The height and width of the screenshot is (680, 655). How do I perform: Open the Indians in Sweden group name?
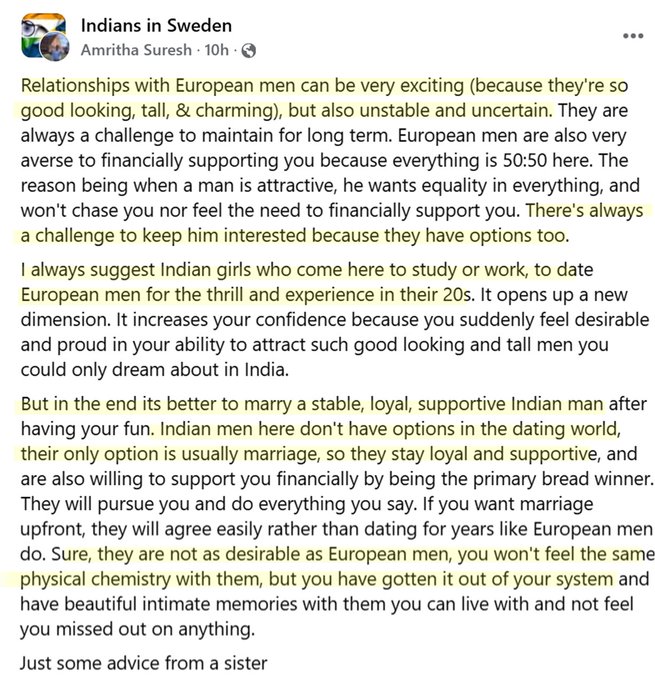point(156,26)
